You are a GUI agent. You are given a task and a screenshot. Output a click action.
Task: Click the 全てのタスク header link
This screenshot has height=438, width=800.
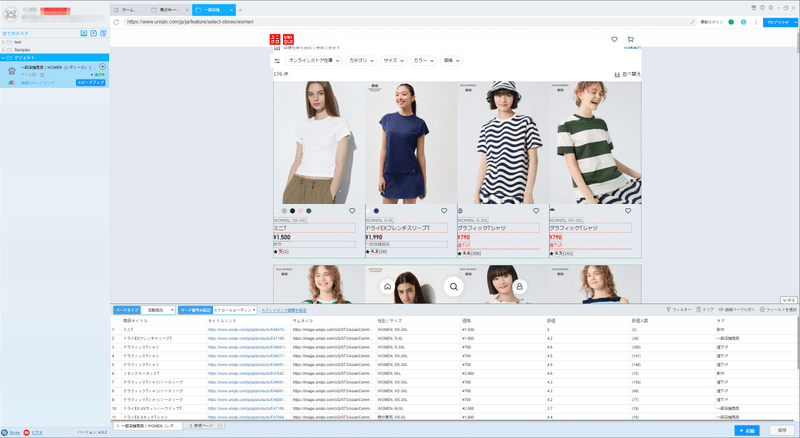coord(15,34)
